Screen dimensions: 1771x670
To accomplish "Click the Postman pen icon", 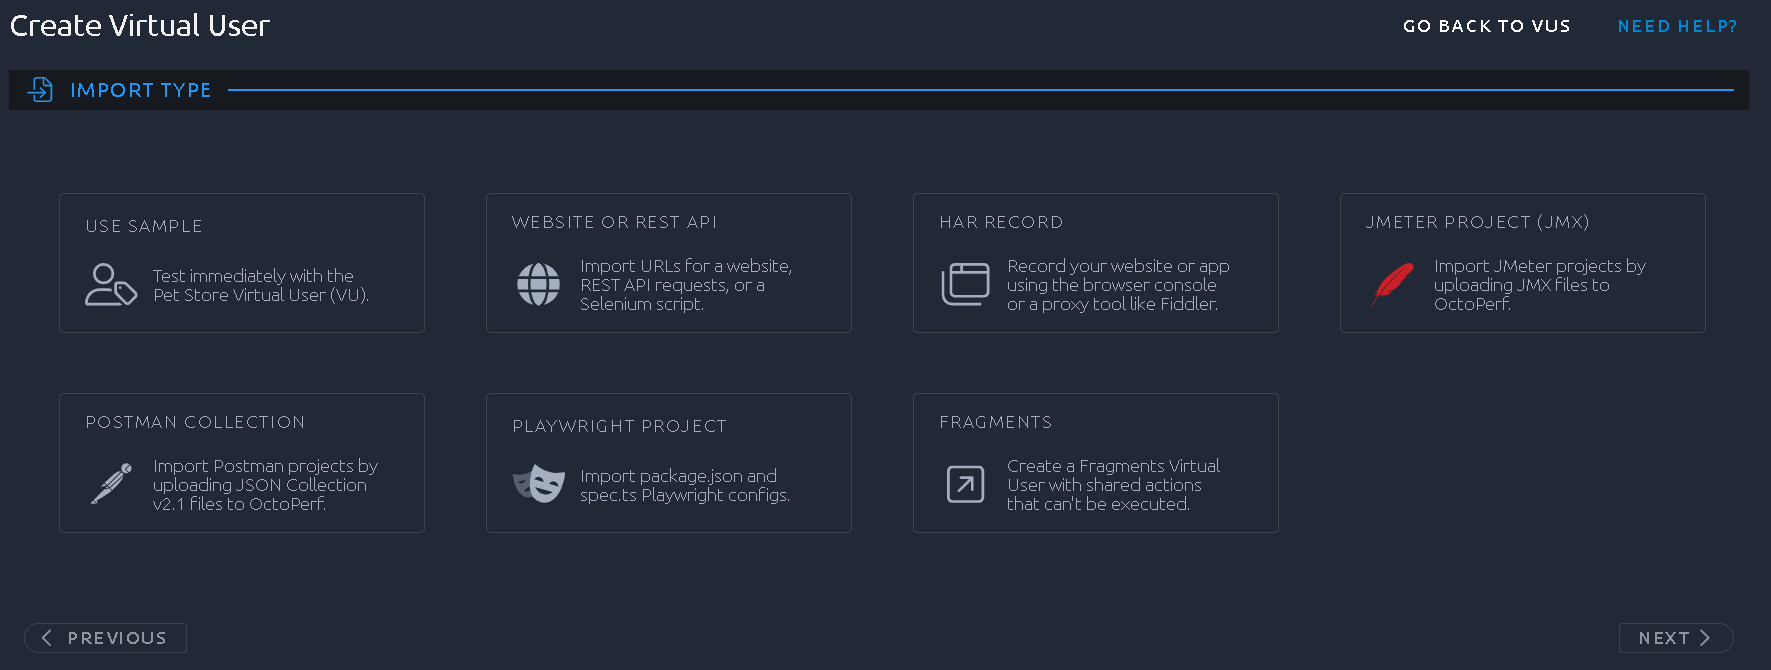I will pyautogui.click(x=112, y=484).
